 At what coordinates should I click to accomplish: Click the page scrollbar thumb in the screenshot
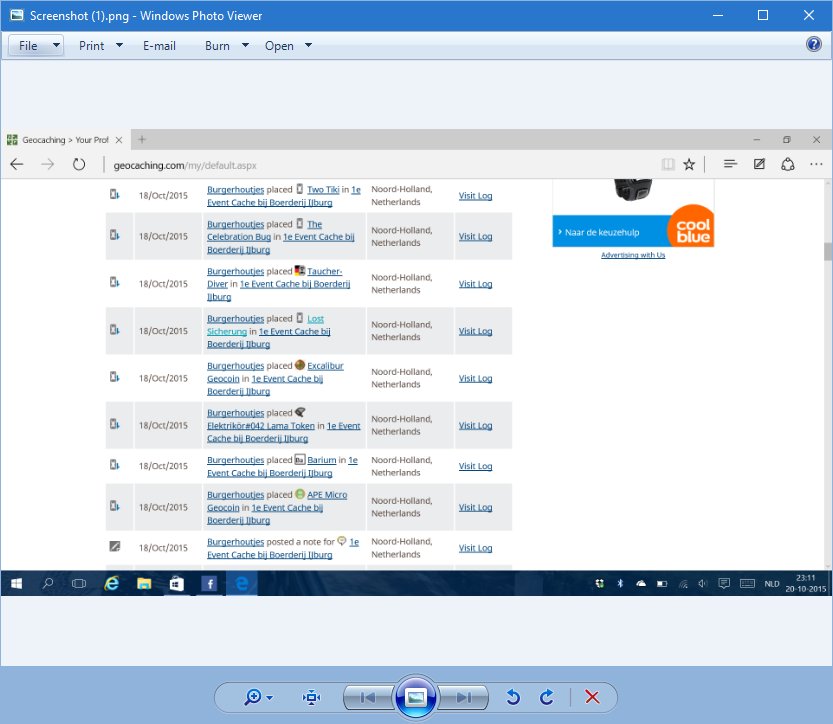(828, 251)
